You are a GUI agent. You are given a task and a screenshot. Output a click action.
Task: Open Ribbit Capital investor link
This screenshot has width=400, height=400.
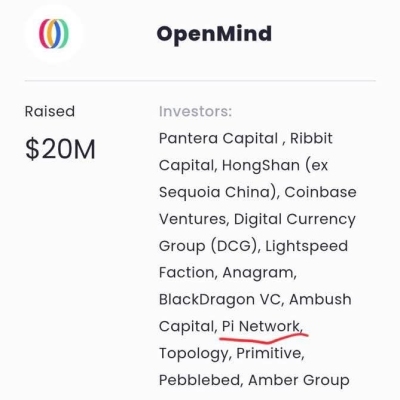311,138
